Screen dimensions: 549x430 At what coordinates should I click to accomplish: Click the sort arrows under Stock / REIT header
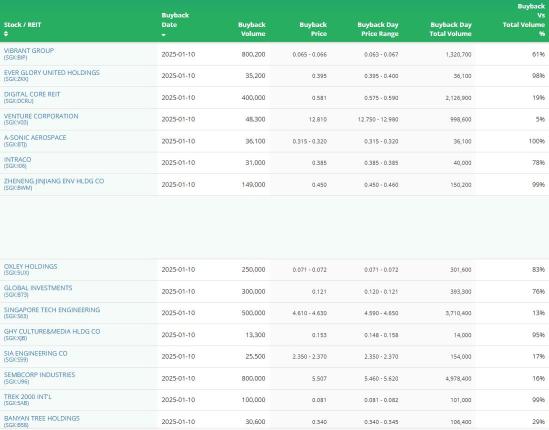coord(6,34)
